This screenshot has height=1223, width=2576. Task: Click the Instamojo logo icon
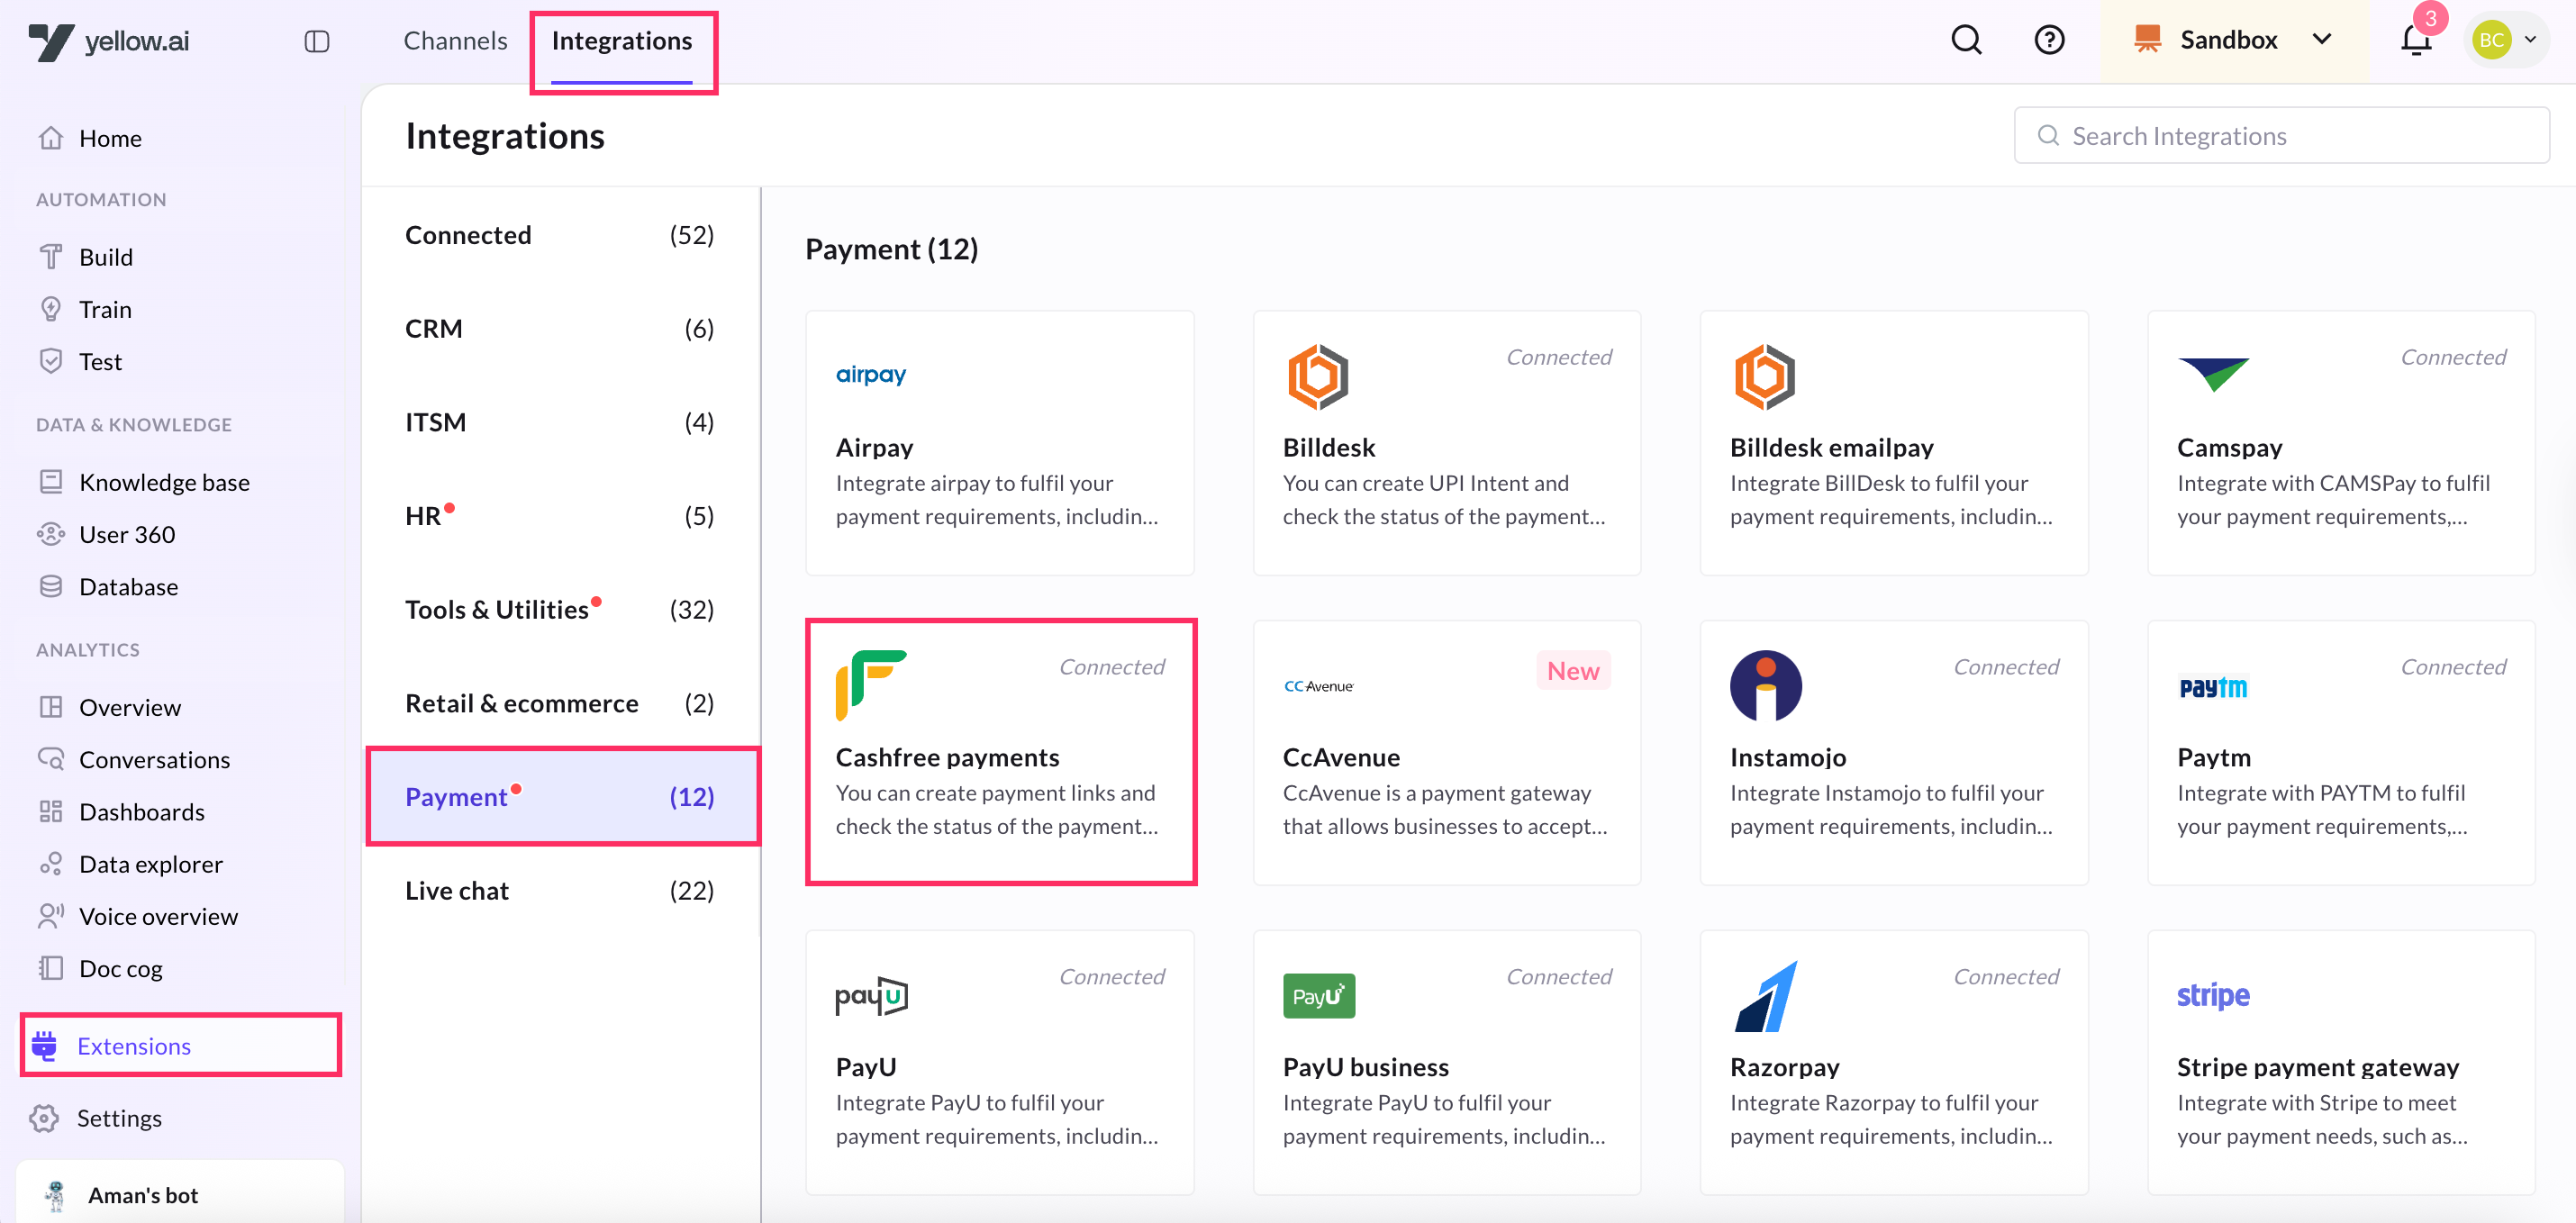click(1765, 686)
